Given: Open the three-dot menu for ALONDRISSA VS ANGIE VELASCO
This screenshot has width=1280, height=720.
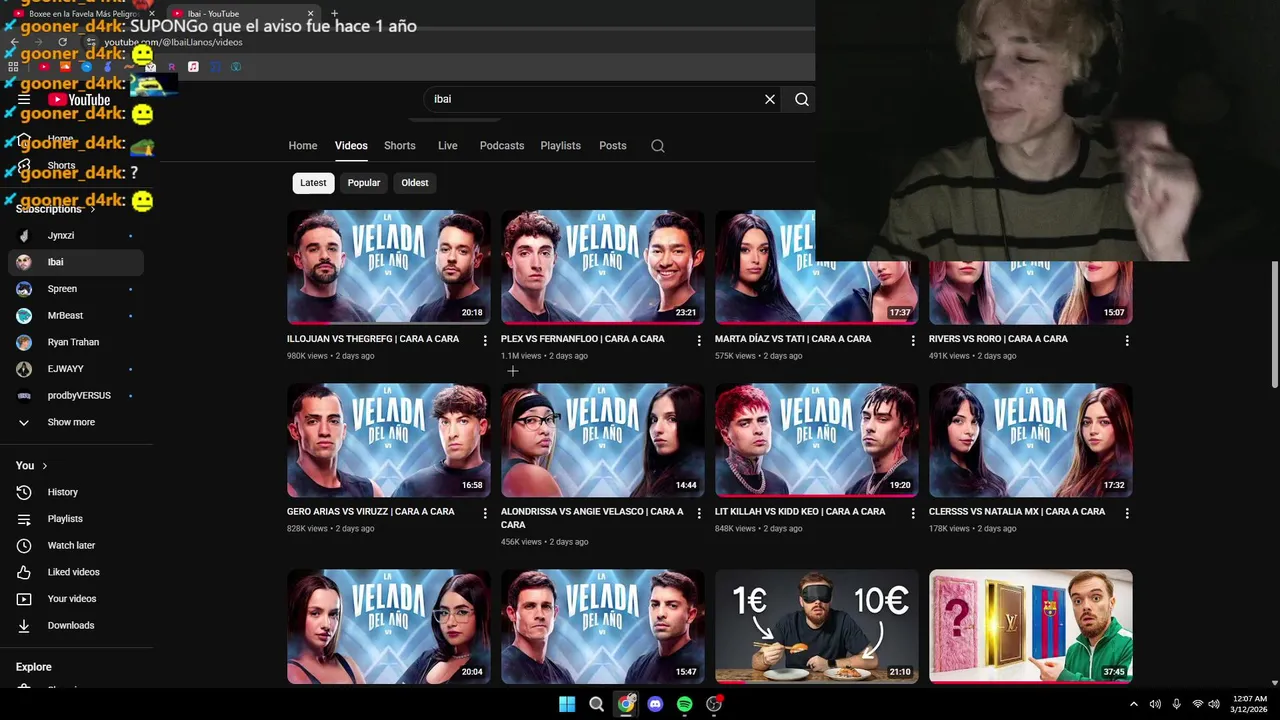Looking at the screenshot, I should click(x=699, y=513).
